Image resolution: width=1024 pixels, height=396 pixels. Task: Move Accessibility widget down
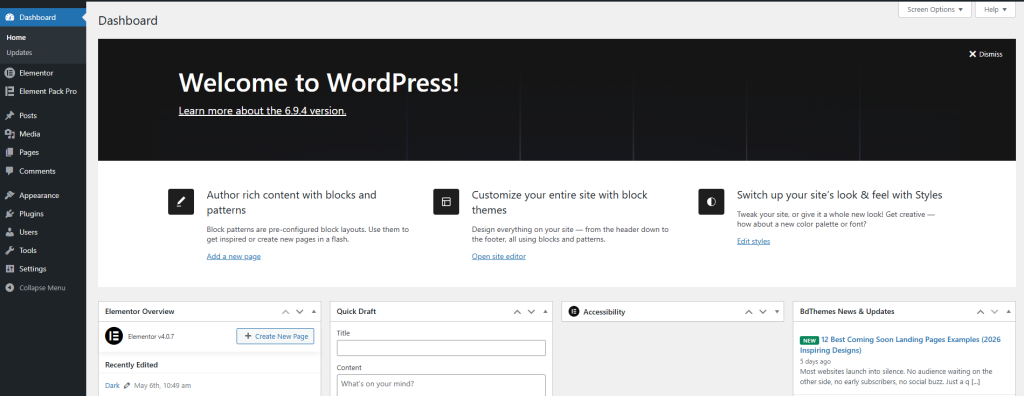[x=763, y=312]
